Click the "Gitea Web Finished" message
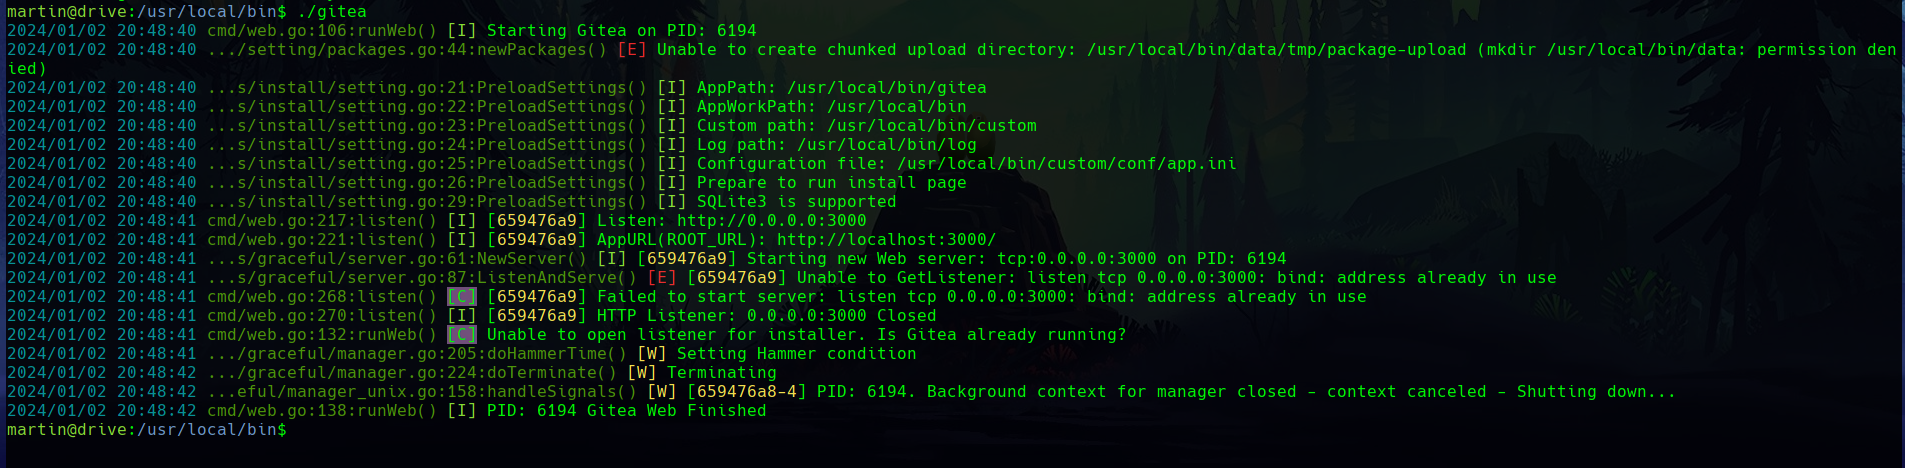This screenshot has height=468, width=1905. tap(676, 411)
